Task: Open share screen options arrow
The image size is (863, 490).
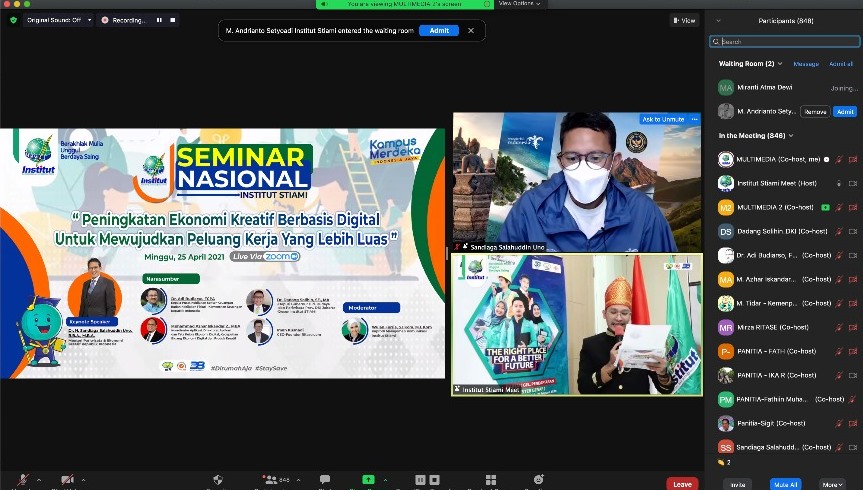Action: point(385,480)
